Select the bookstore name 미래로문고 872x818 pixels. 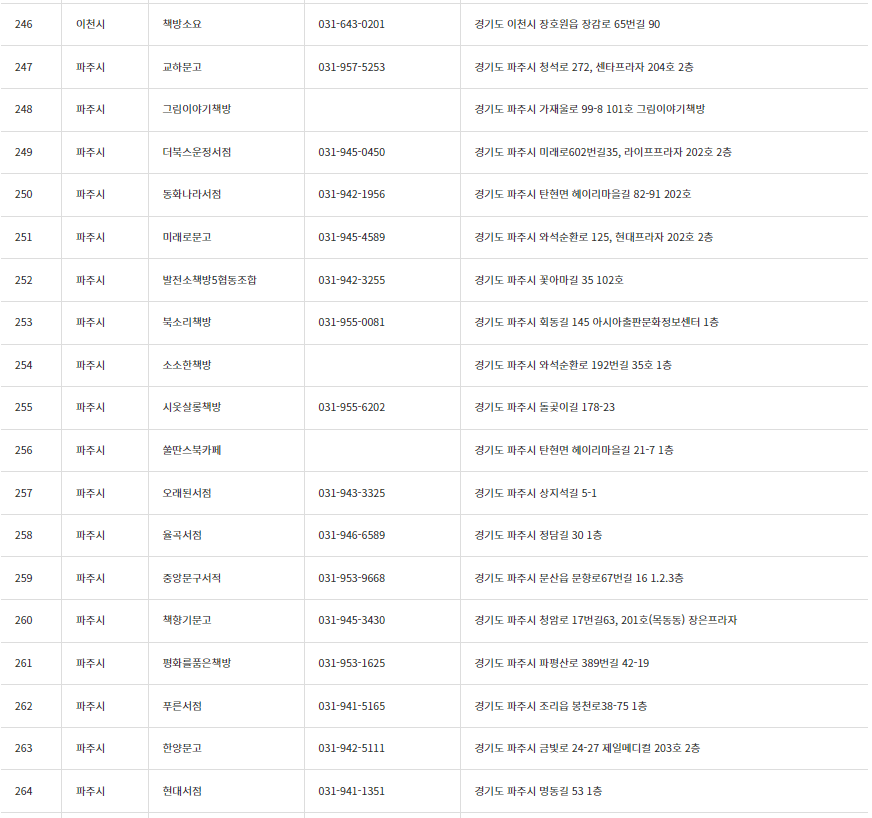pos(187,237)
